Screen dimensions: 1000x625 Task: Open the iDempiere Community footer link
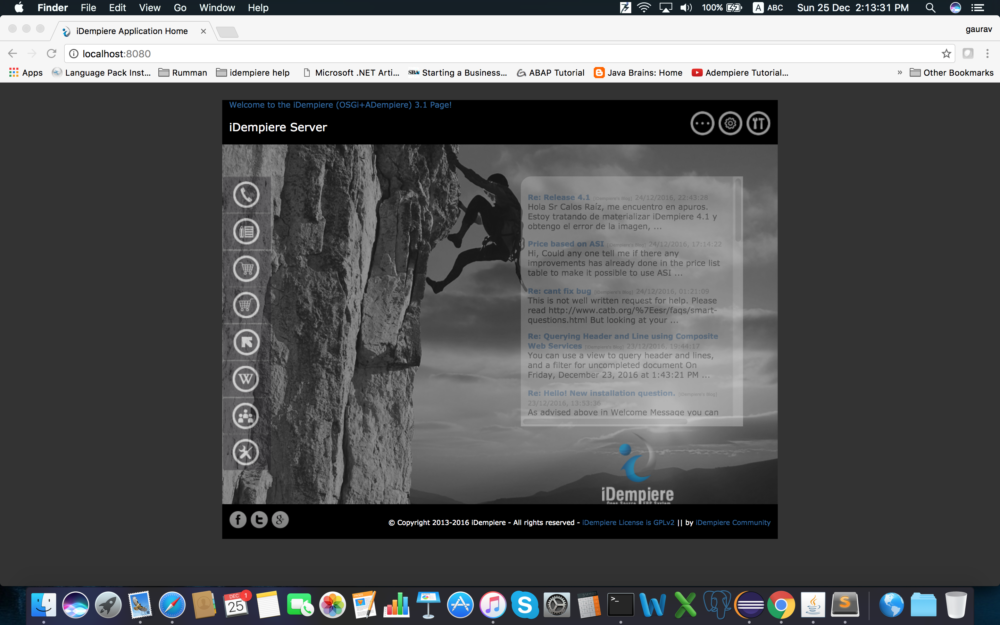tap(733, 522)
